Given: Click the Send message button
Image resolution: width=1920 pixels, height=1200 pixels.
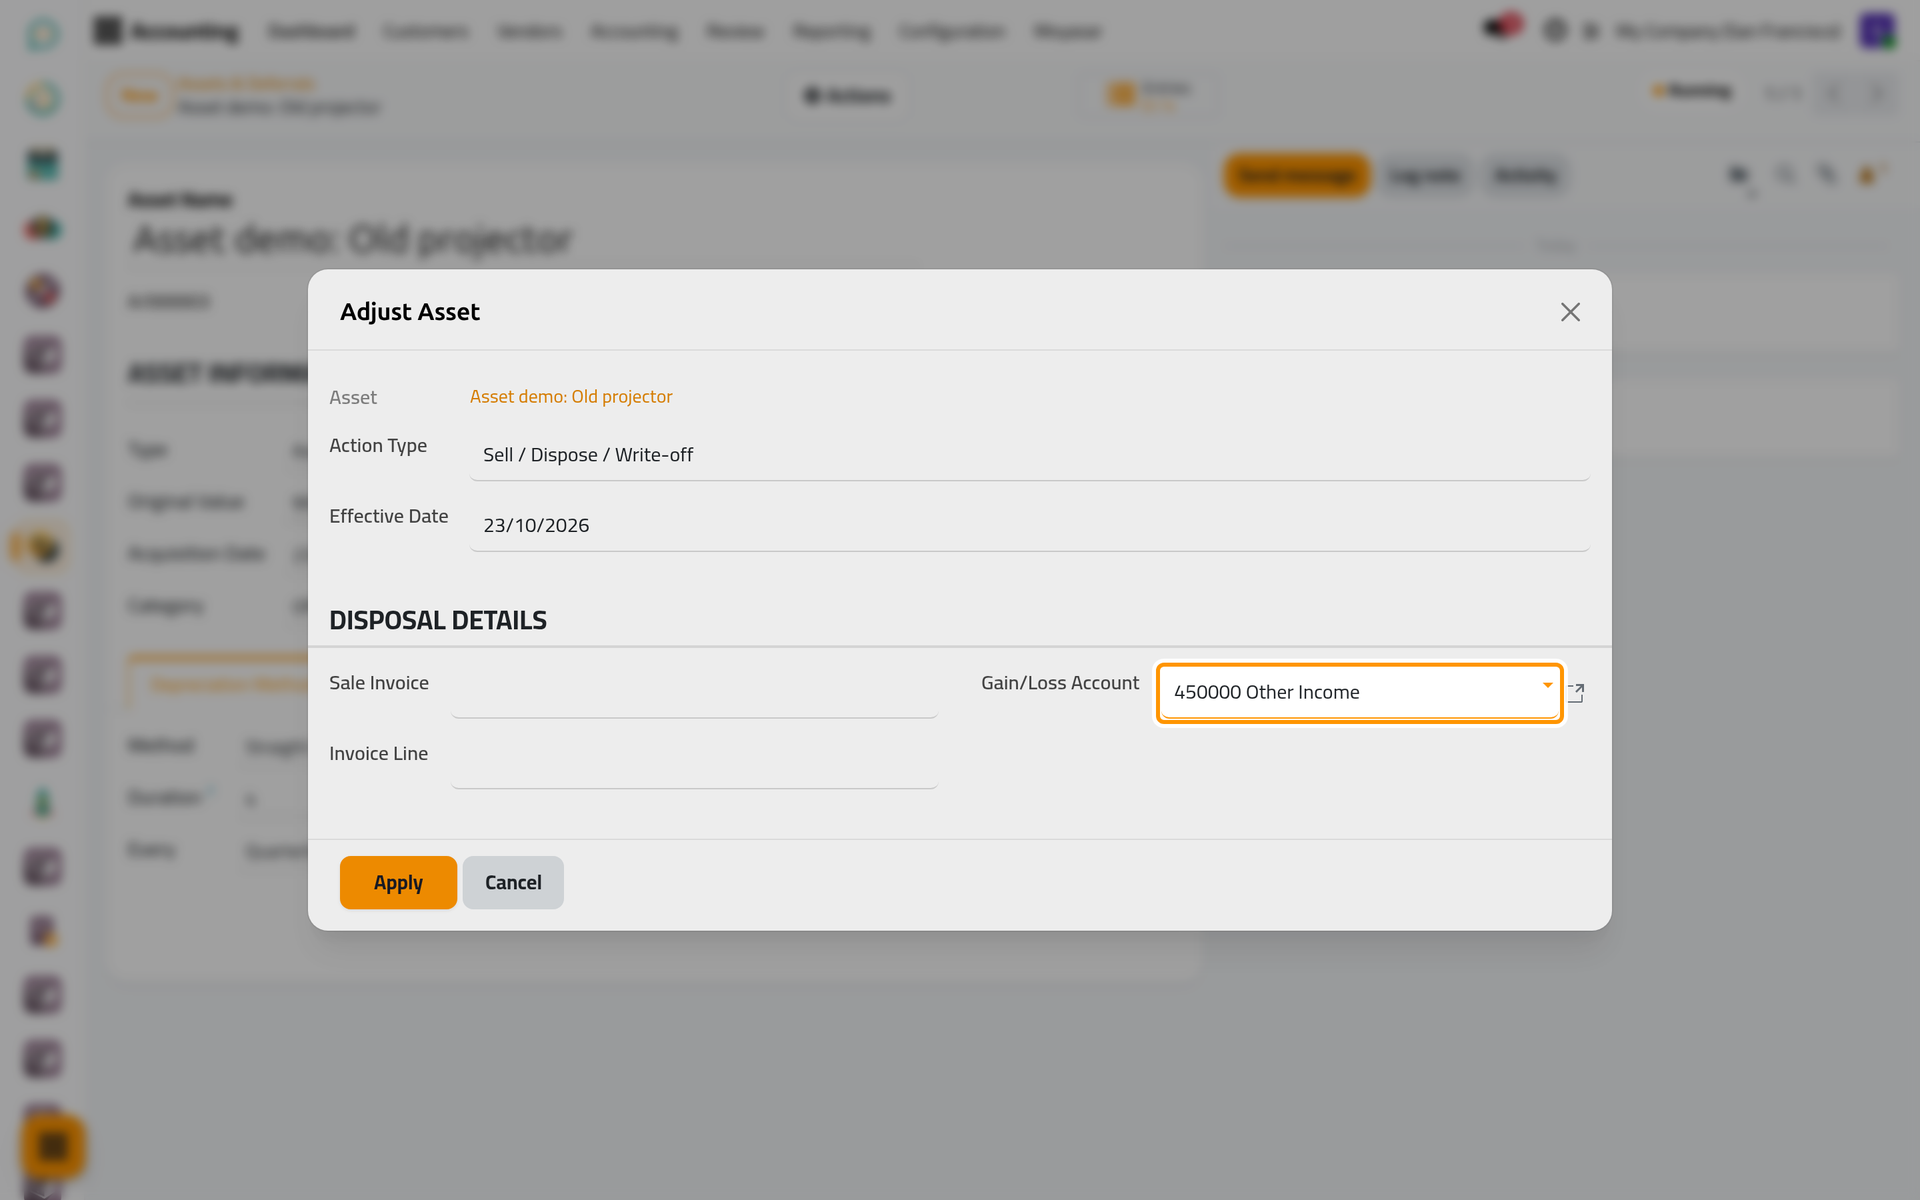Looking at the screenshot, I should (x=1296, y=176).
